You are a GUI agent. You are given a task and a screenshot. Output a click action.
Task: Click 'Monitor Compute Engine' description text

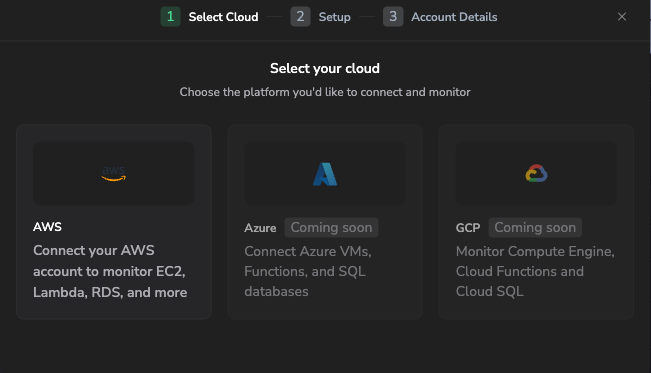tap(535, 271)
